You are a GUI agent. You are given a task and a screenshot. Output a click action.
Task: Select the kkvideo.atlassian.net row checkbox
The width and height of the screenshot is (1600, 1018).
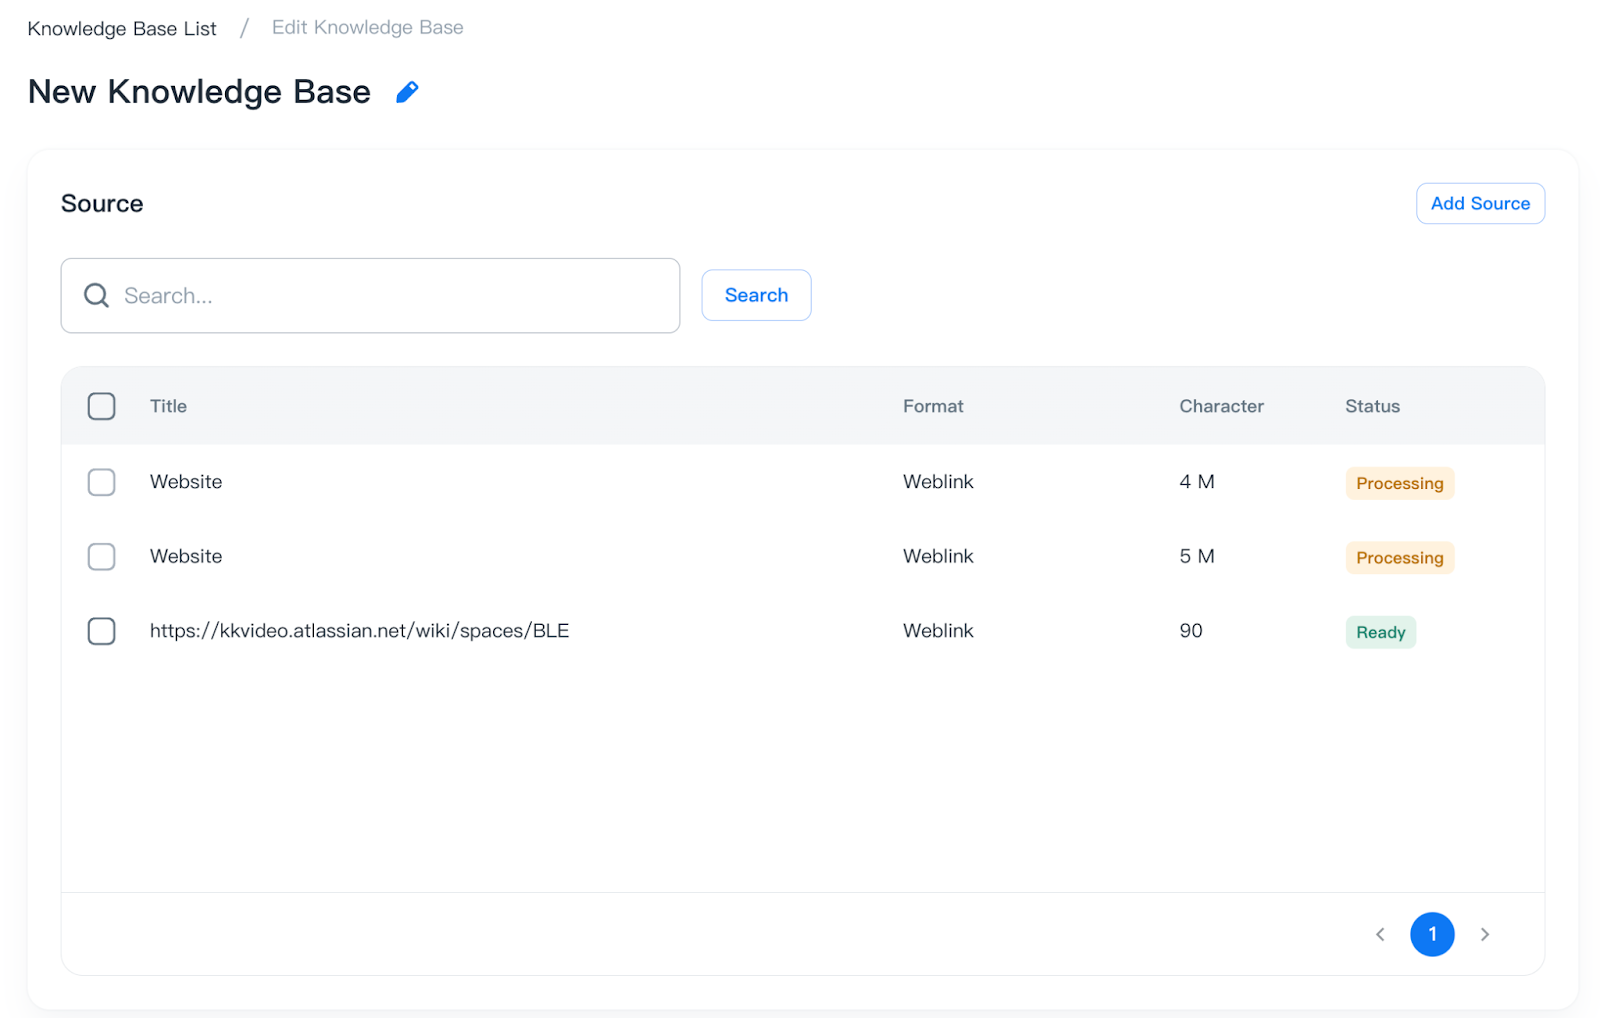pos(101,631)
